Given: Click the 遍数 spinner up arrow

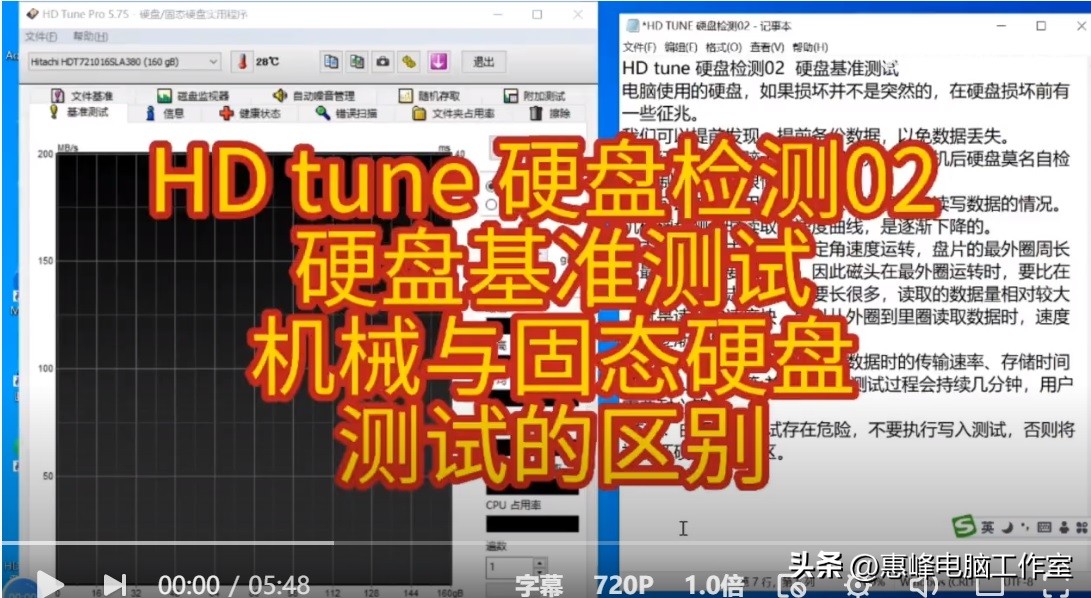Looking at the screenshot, I should 540,563.
